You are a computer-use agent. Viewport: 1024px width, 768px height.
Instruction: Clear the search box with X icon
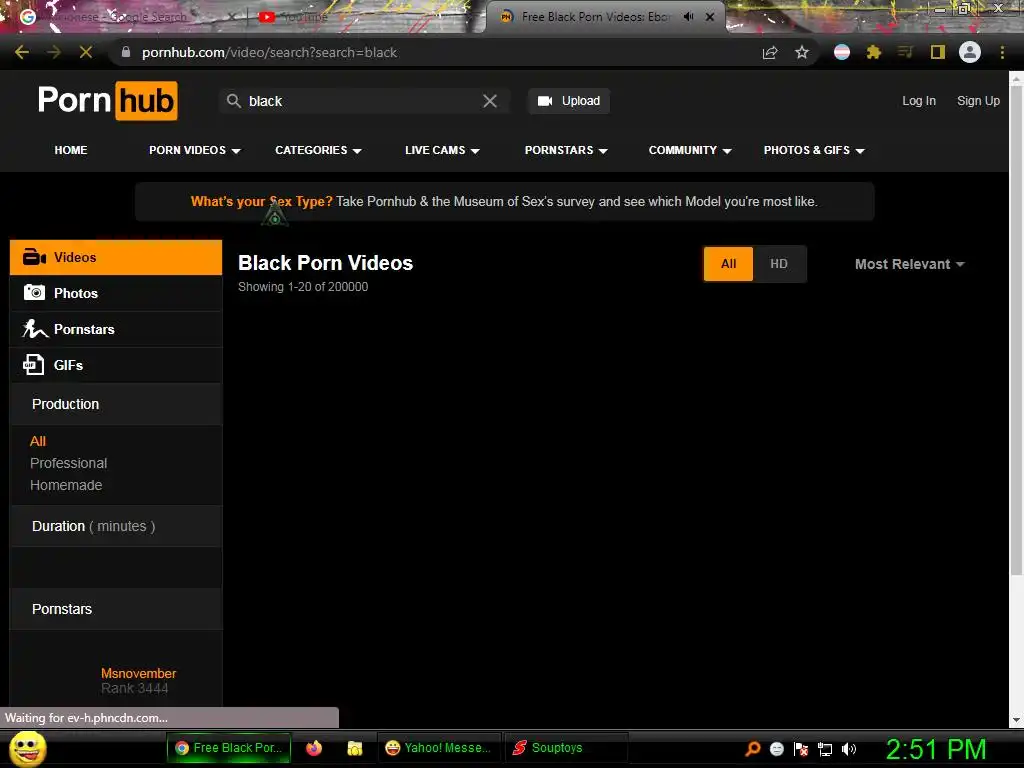tap(490, 101)
